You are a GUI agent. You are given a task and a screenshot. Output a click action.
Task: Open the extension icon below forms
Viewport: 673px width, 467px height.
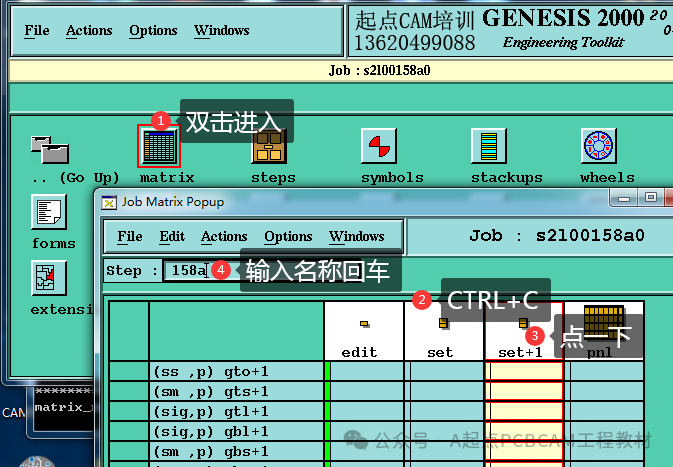click(49, 278)
